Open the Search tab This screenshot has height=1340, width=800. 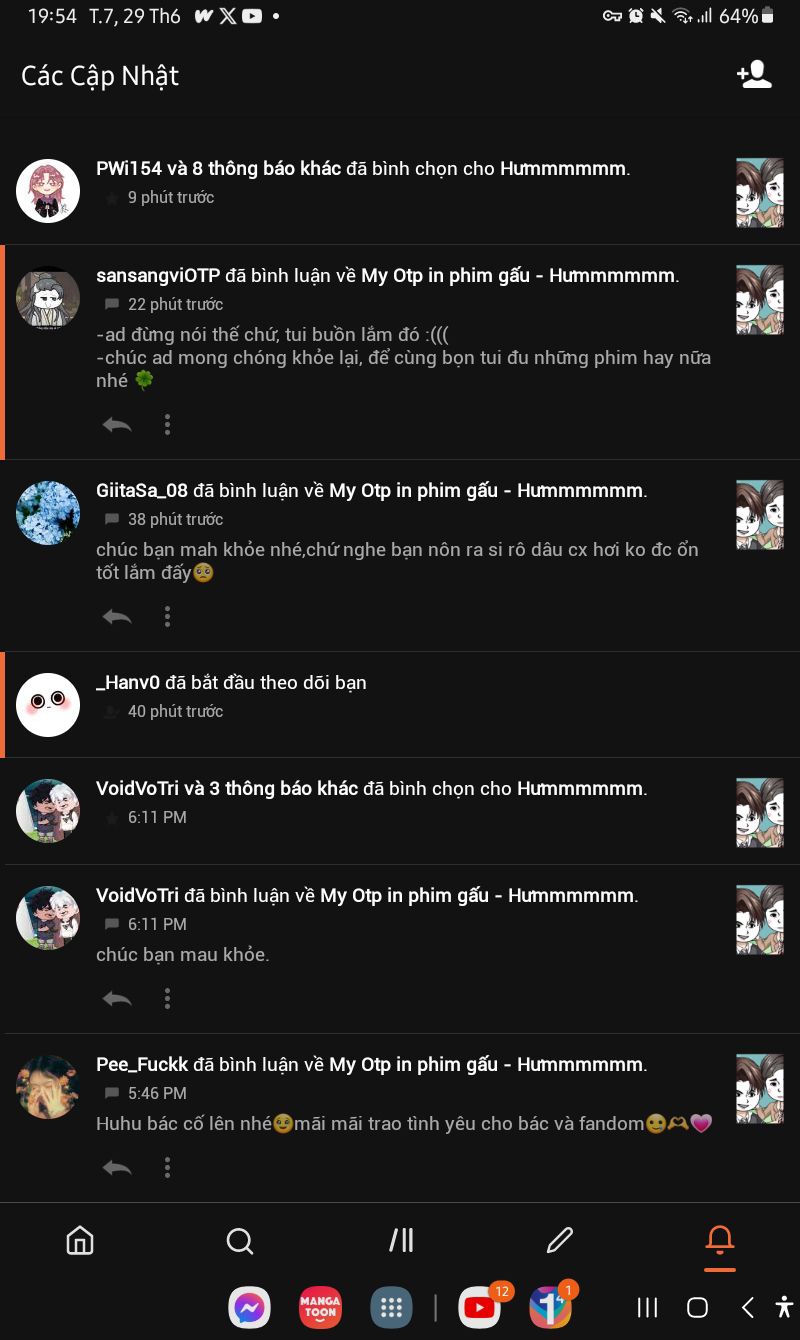click(240, 1241)
